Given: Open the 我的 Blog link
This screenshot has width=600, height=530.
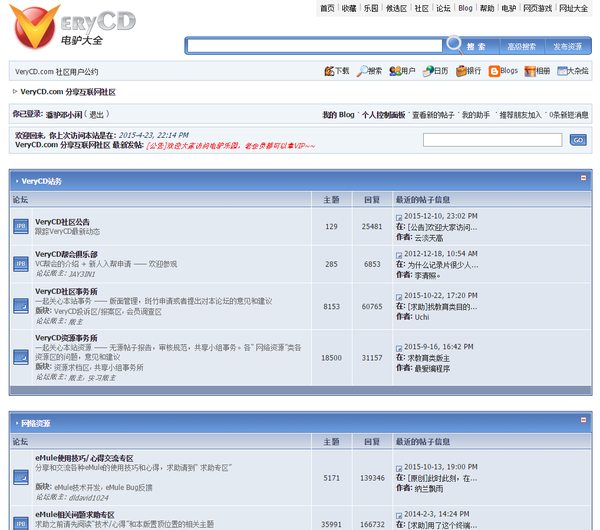Looking at the screenshot, I should [x=338, y=115].
